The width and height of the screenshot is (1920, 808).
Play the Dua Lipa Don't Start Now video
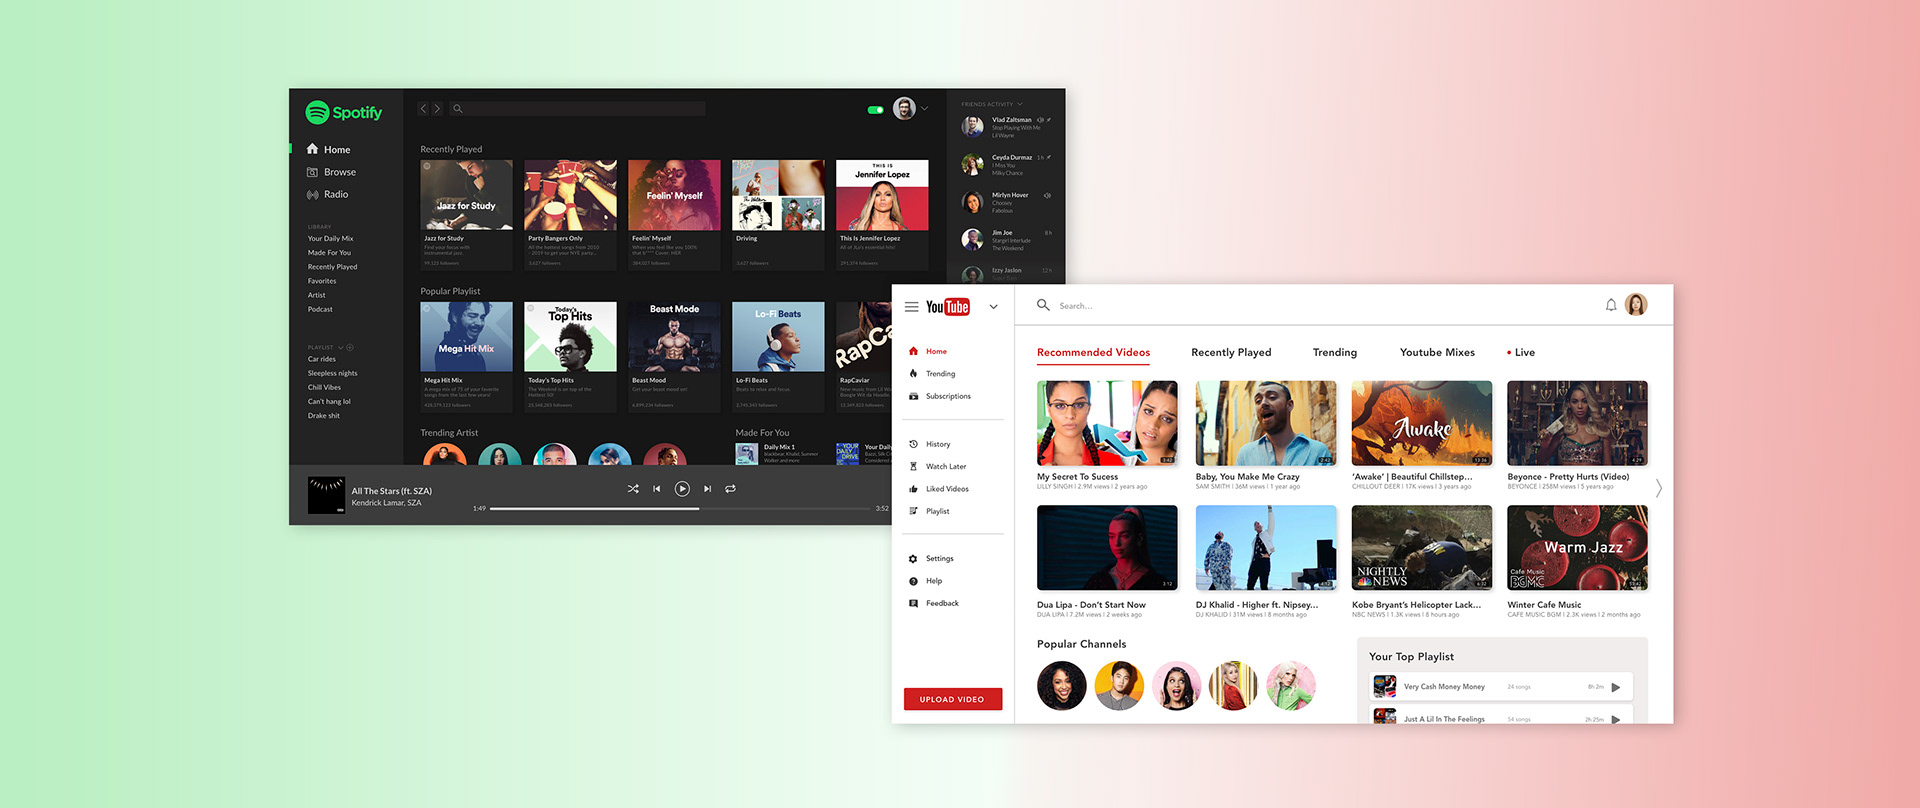point(1107,548)
